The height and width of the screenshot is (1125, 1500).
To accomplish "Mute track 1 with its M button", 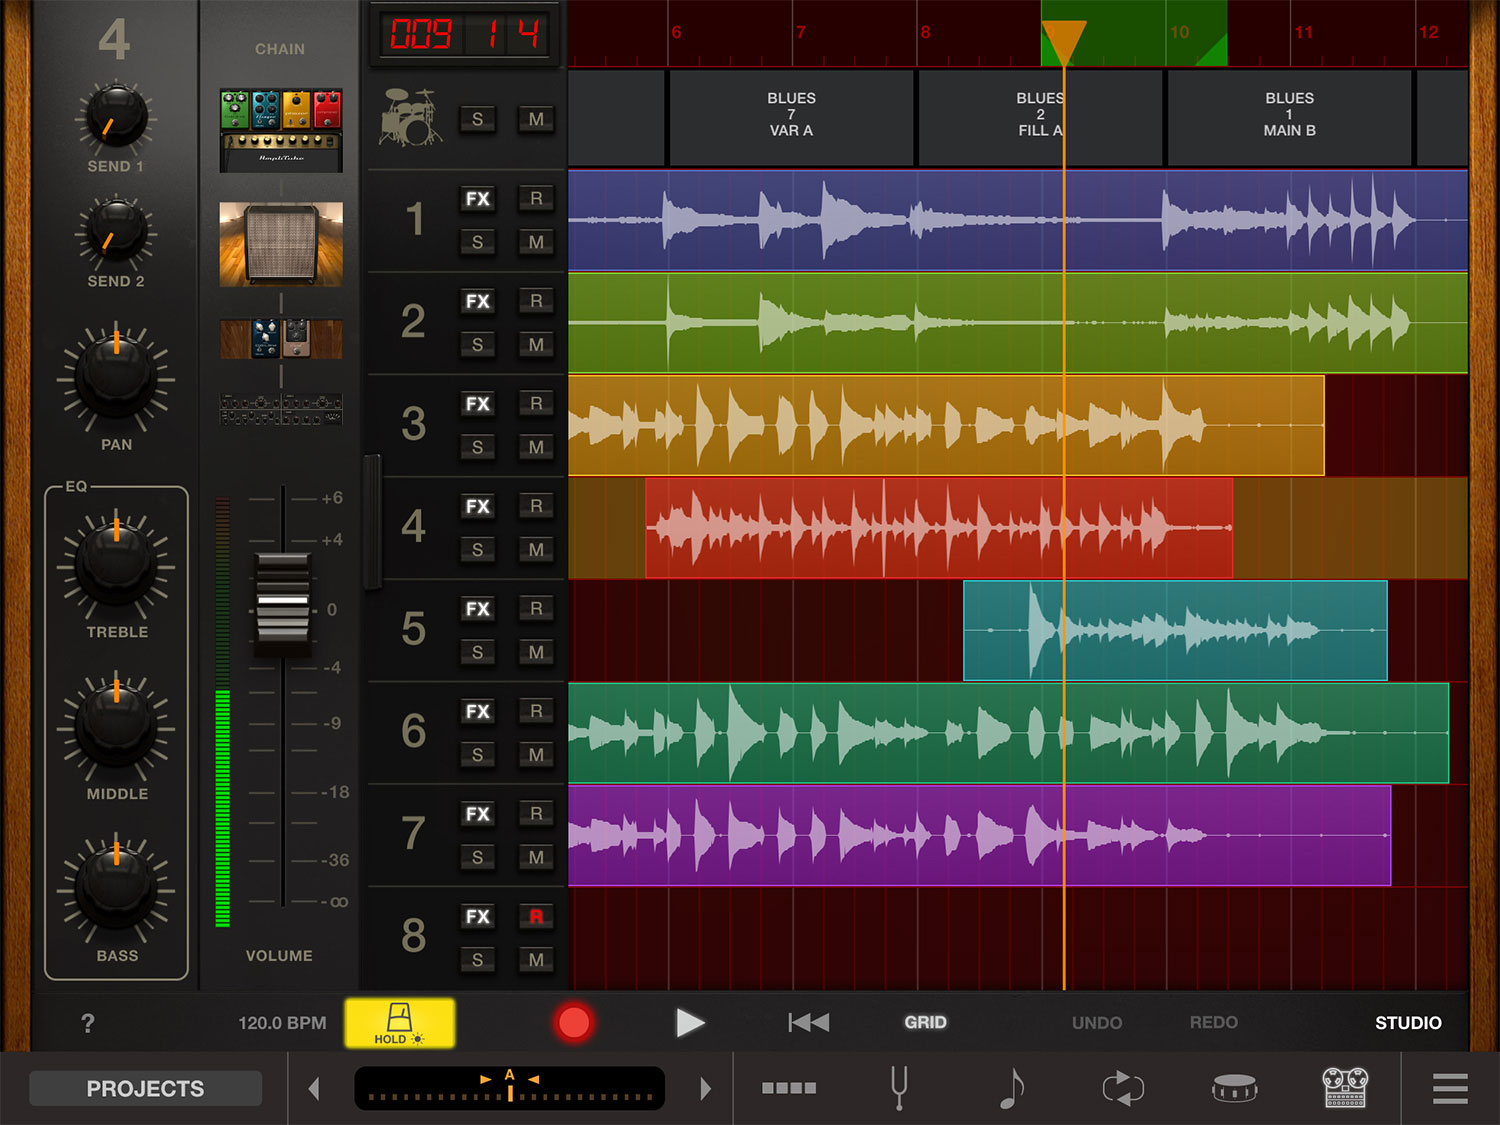I will pos(536,243).
